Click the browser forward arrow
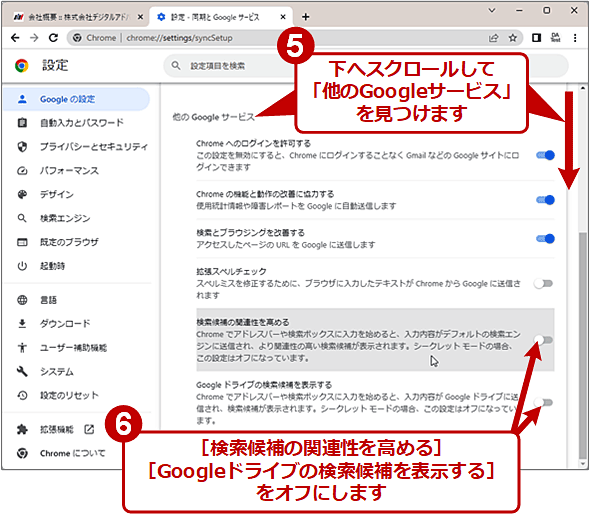This screenshot has width=590, height=518. point(34,38)
